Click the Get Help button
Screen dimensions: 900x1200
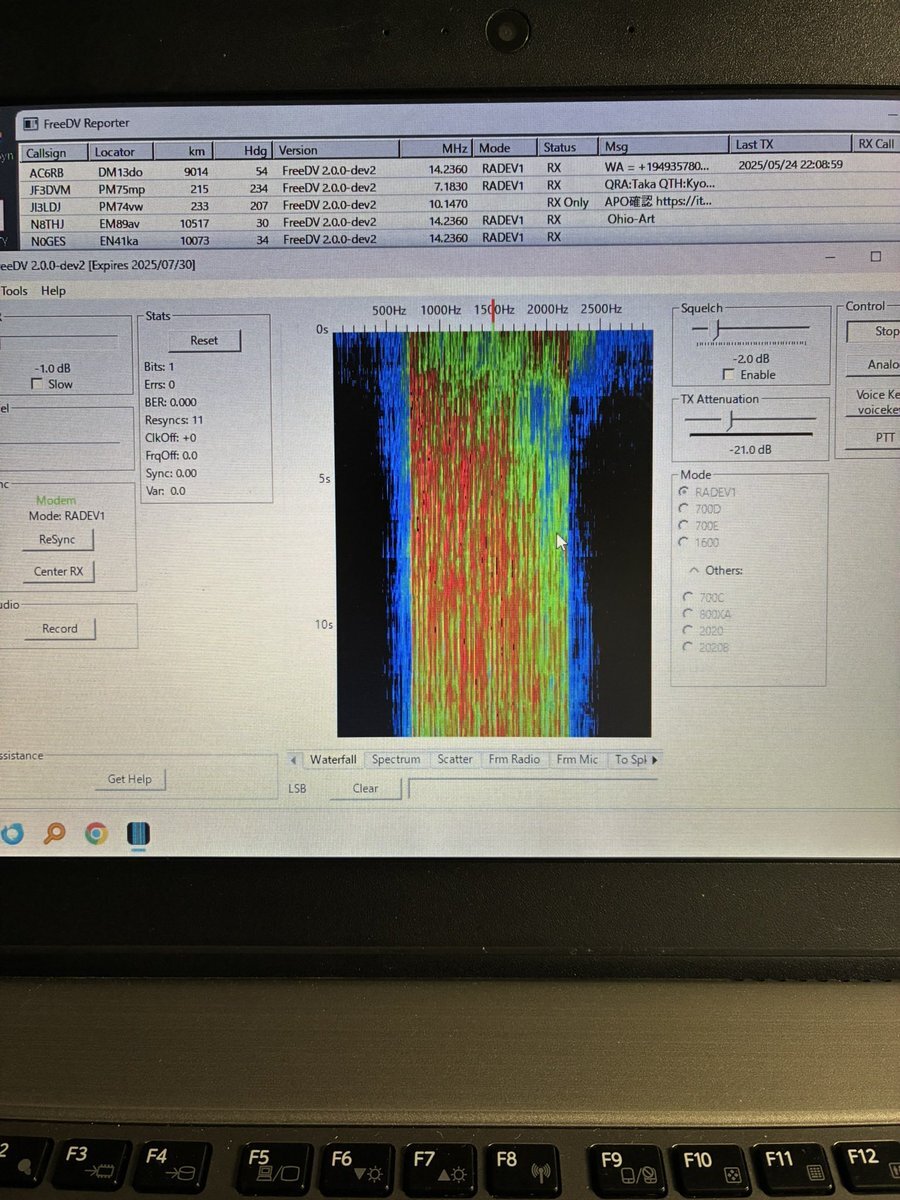(x=130, y=779)
